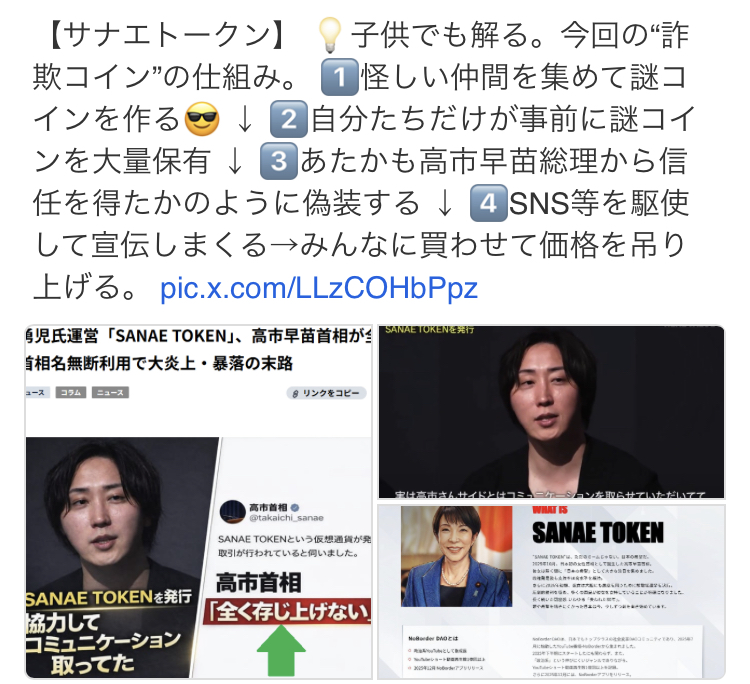Click the light bulb emoji in the post
The height and width of the screenshot is (684, 750).
coord(330,35)
